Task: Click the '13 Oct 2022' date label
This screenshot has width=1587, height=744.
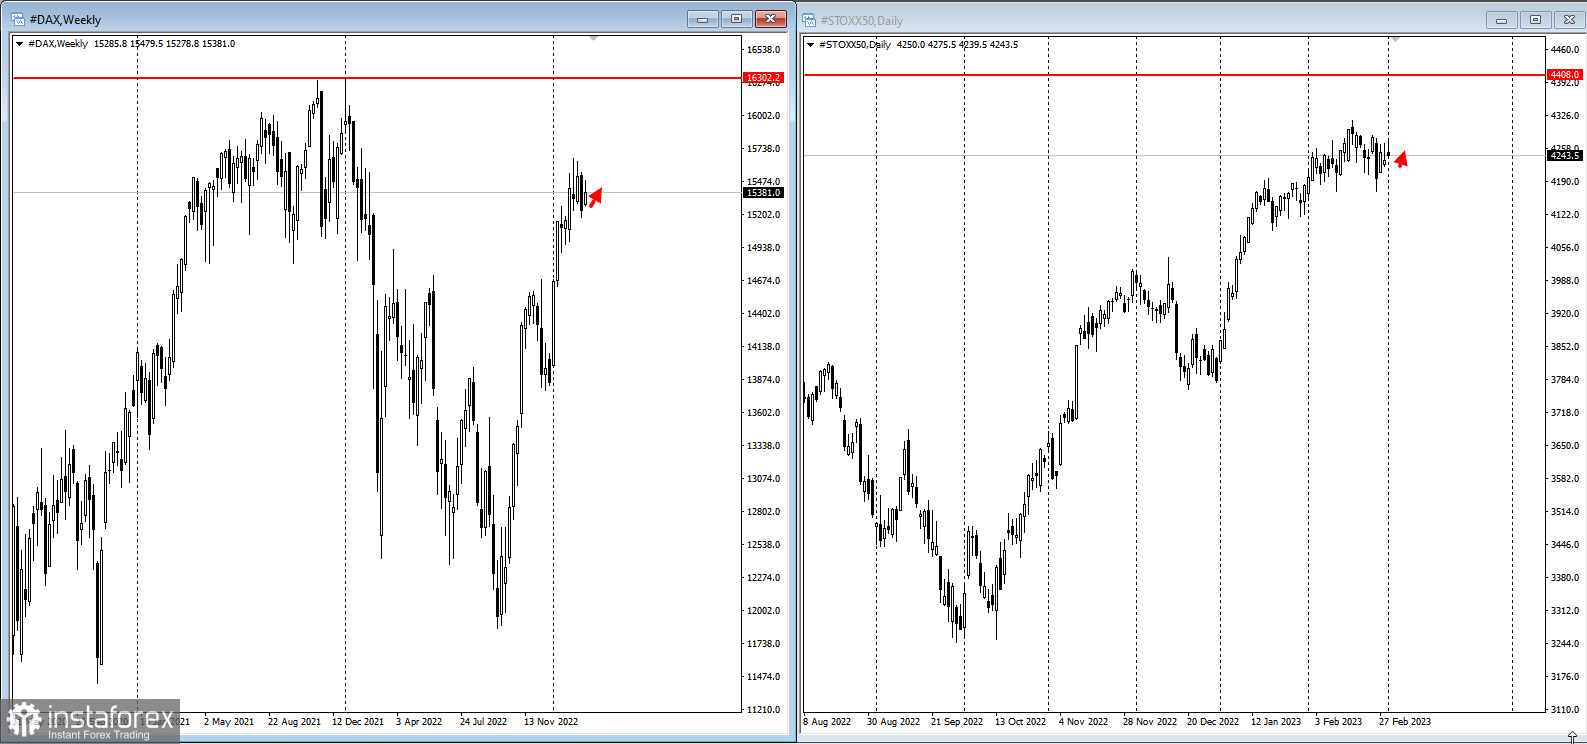Action: tap(1020, 722)
